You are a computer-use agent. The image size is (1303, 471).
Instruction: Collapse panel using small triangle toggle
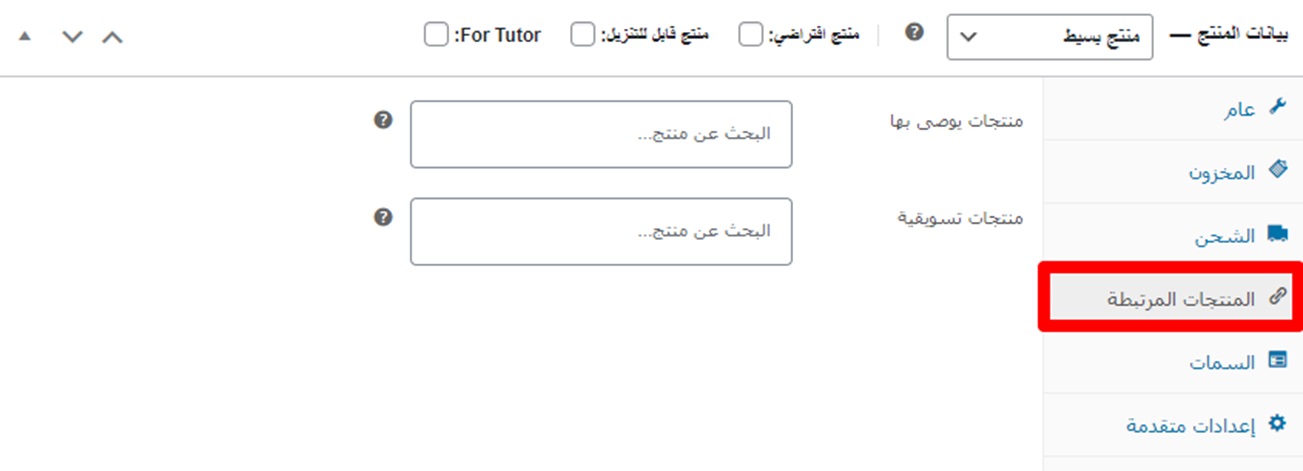(25, 36)
